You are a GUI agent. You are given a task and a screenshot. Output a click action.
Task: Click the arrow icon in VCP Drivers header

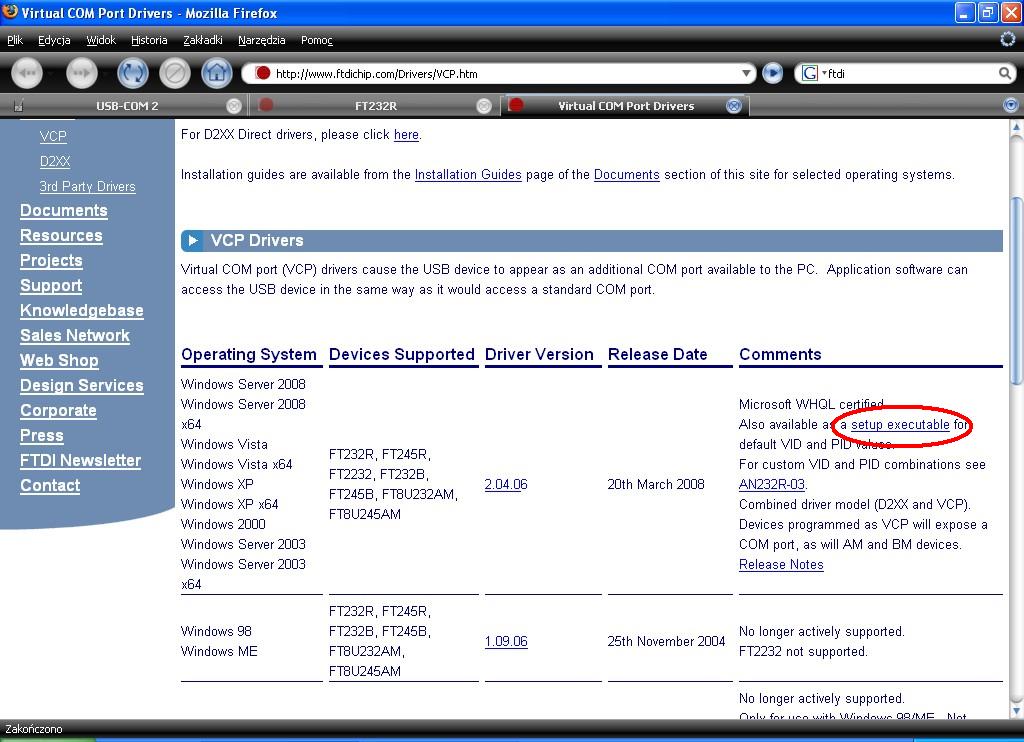[193, 240]
